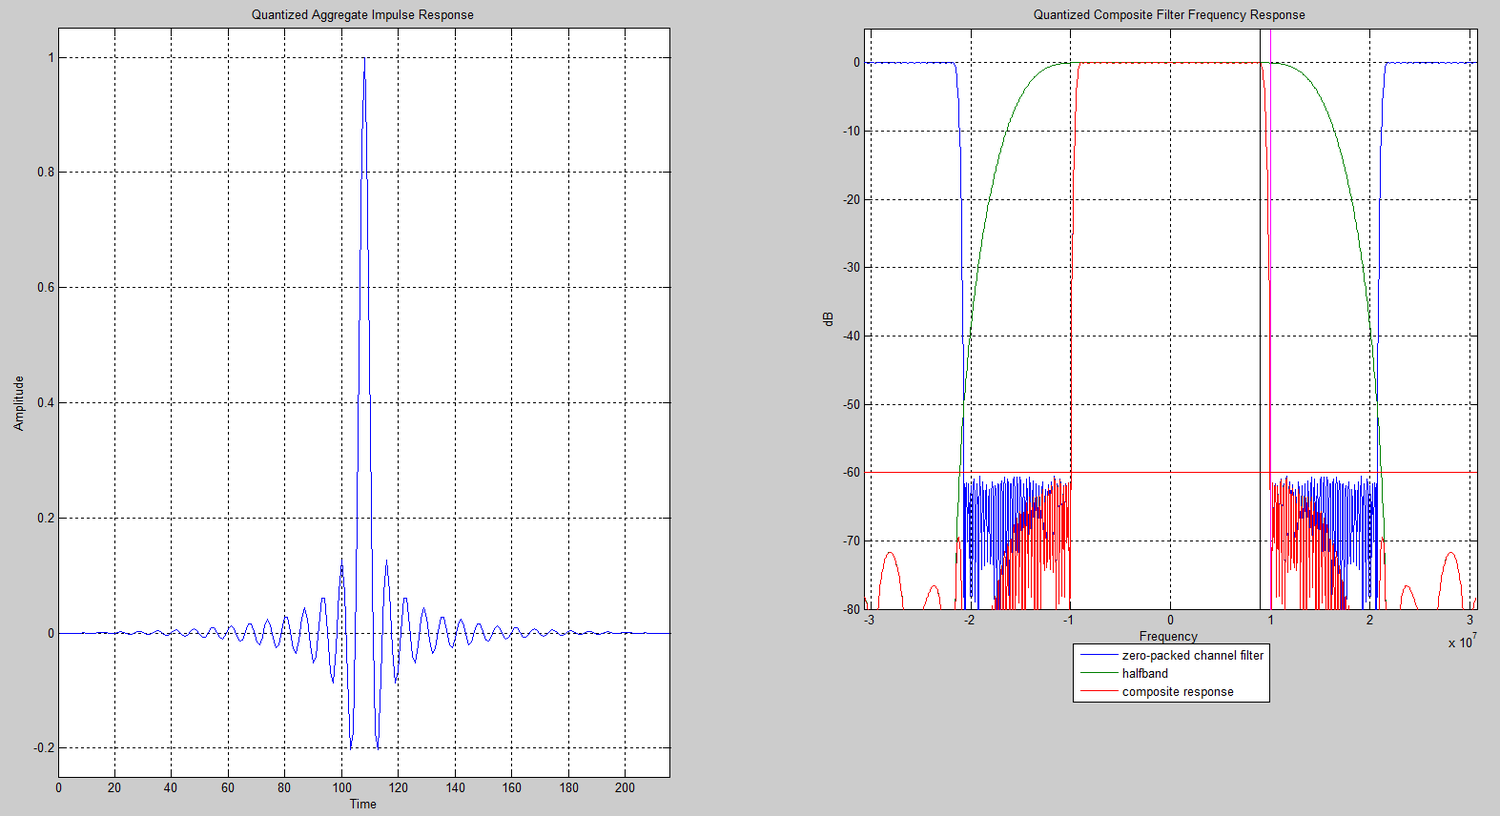Click the dB axis tick label '-30'
The height and width of the screenshot is (816, 1500).
850,268
